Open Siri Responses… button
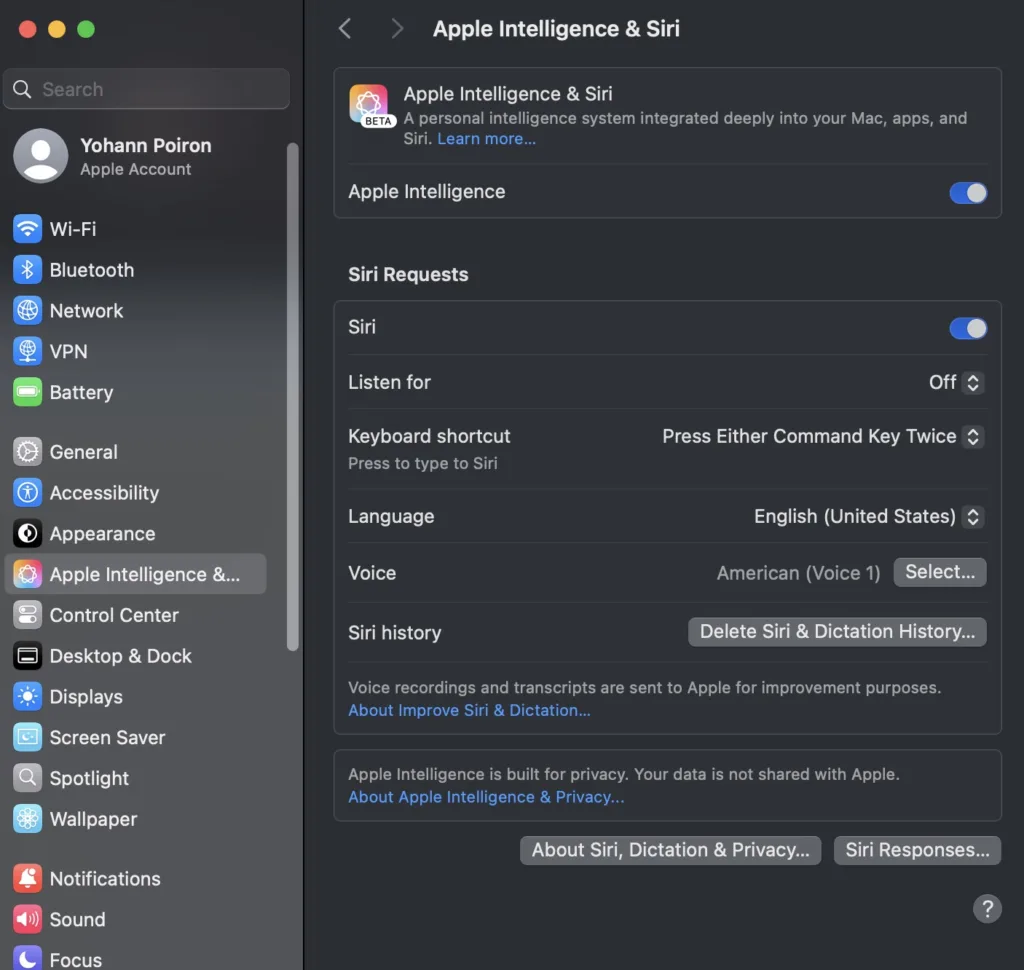Viewport: 1024px width, 970px height. click(917, 850)
